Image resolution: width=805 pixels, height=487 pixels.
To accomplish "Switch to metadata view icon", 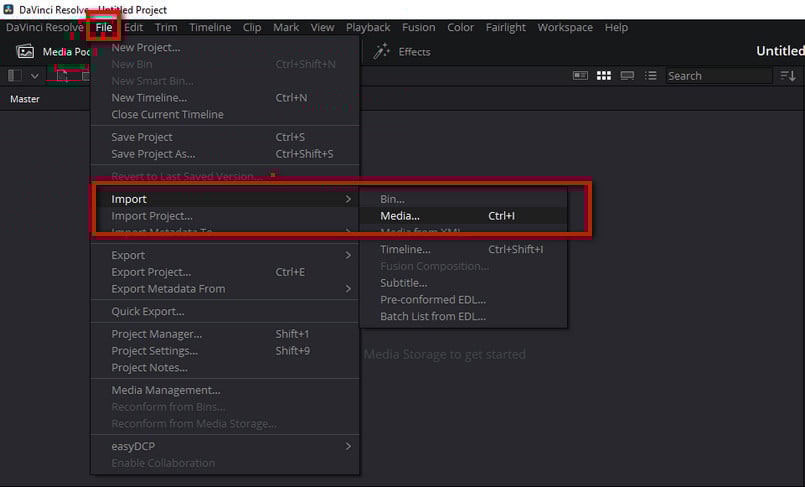I will point(580,76).
